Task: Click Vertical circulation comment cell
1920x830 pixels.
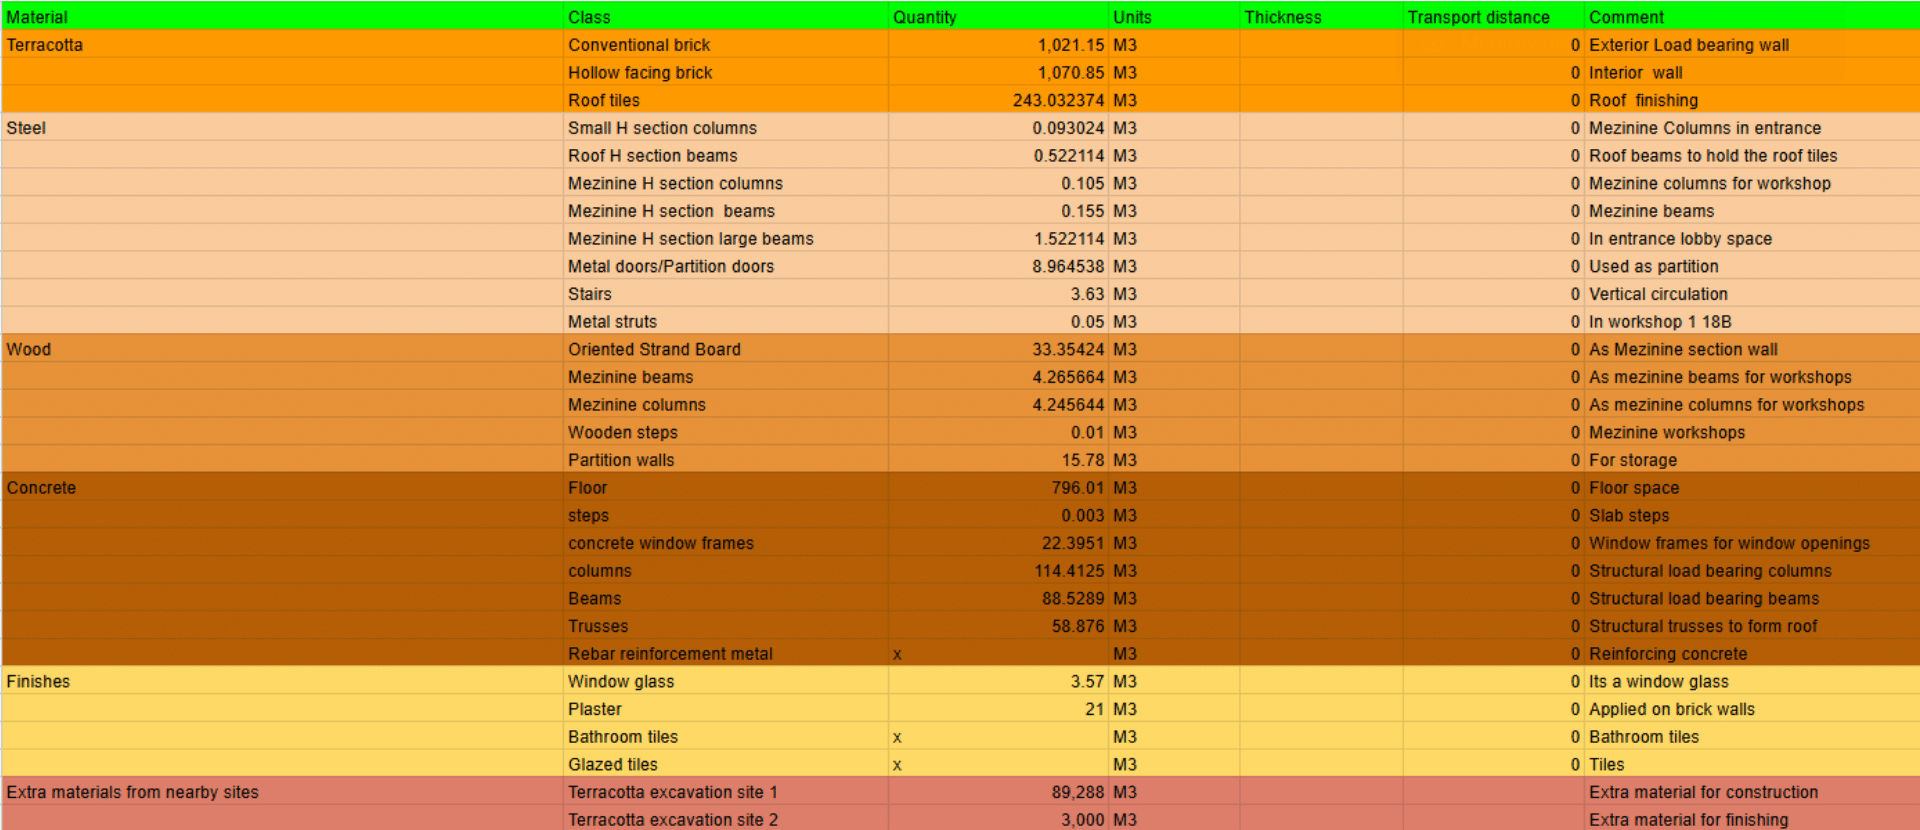Action: click(1752, 294)
